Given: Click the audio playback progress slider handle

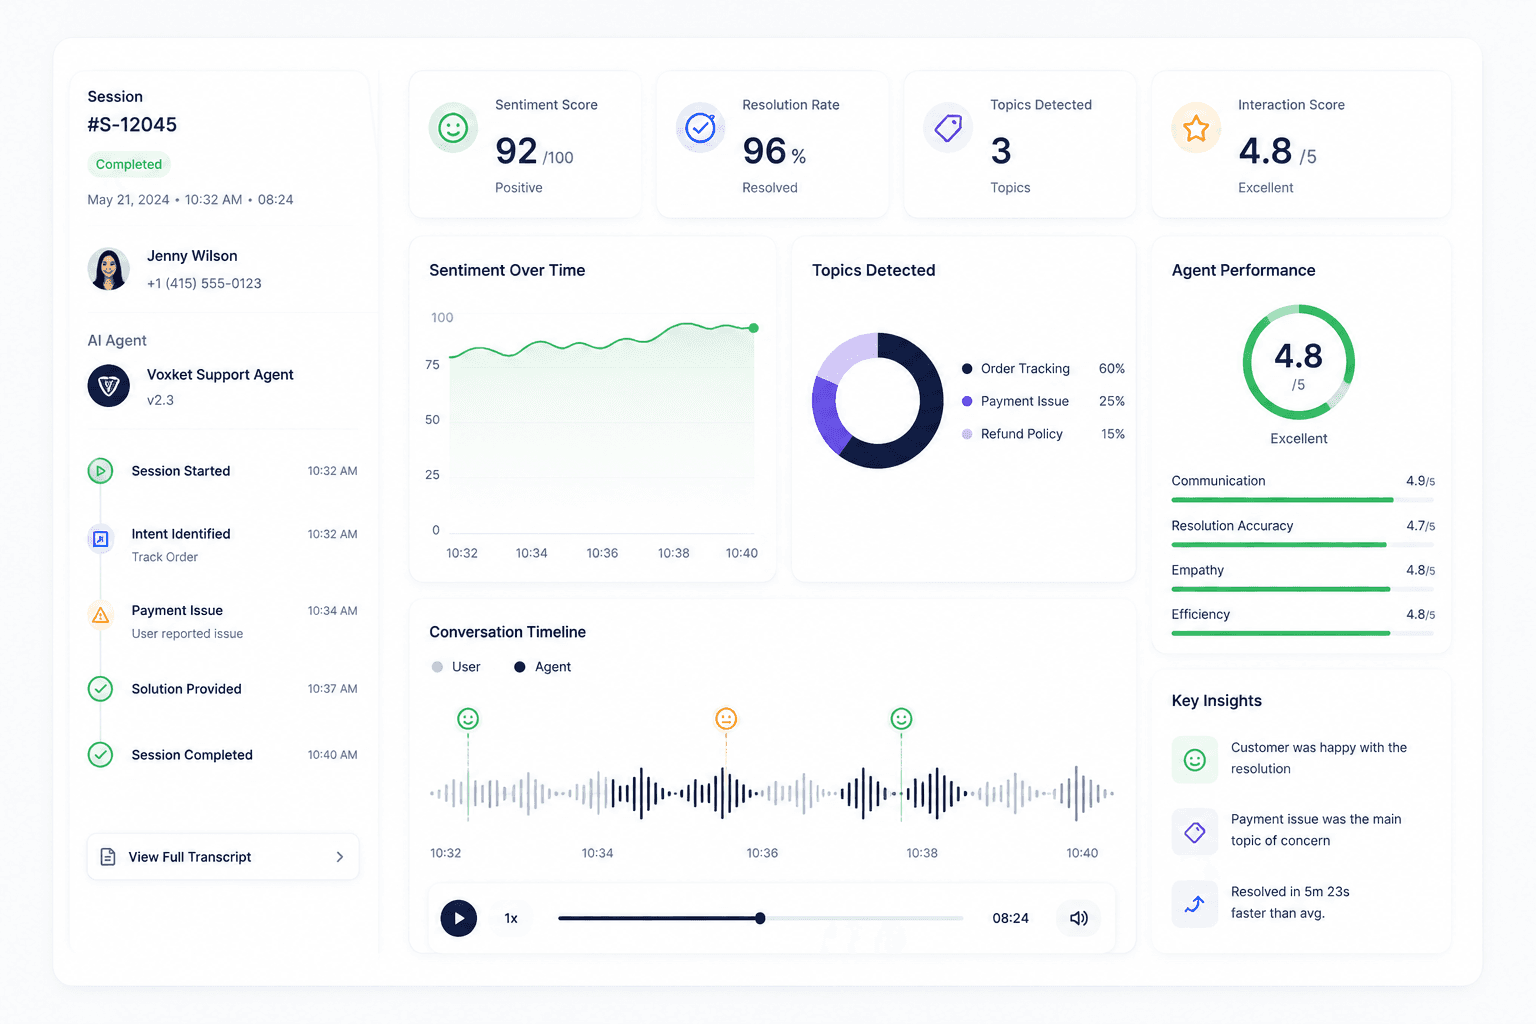Looking at the screenshot, I should tap(760, 918).
